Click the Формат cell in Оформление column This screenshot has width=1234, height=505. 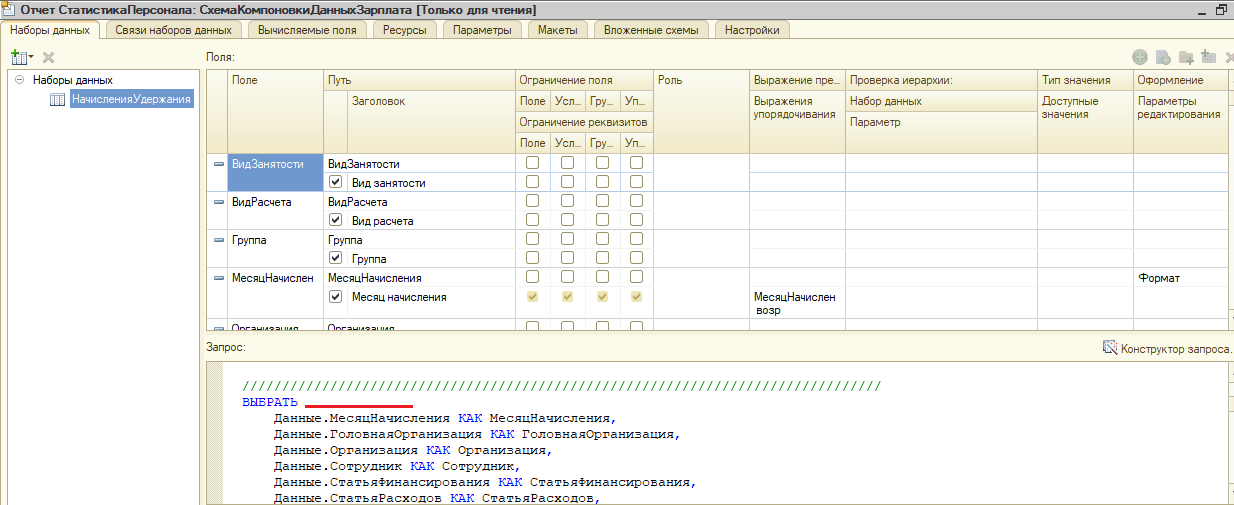pyautogui.click(x=1159, y=278)
